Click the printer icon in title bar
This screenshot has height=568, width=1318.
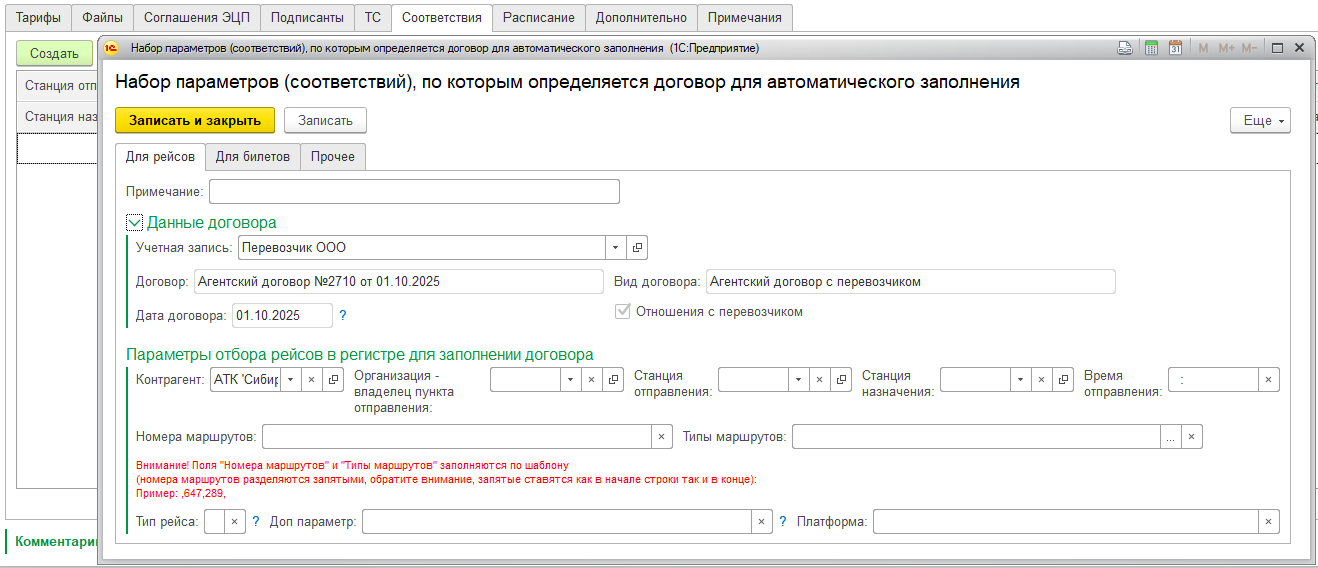click(x=1125, y=48)
